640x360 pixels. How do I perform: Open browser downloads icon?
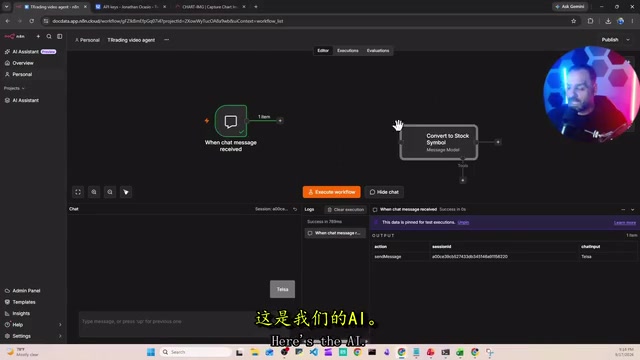coord(608,21)
